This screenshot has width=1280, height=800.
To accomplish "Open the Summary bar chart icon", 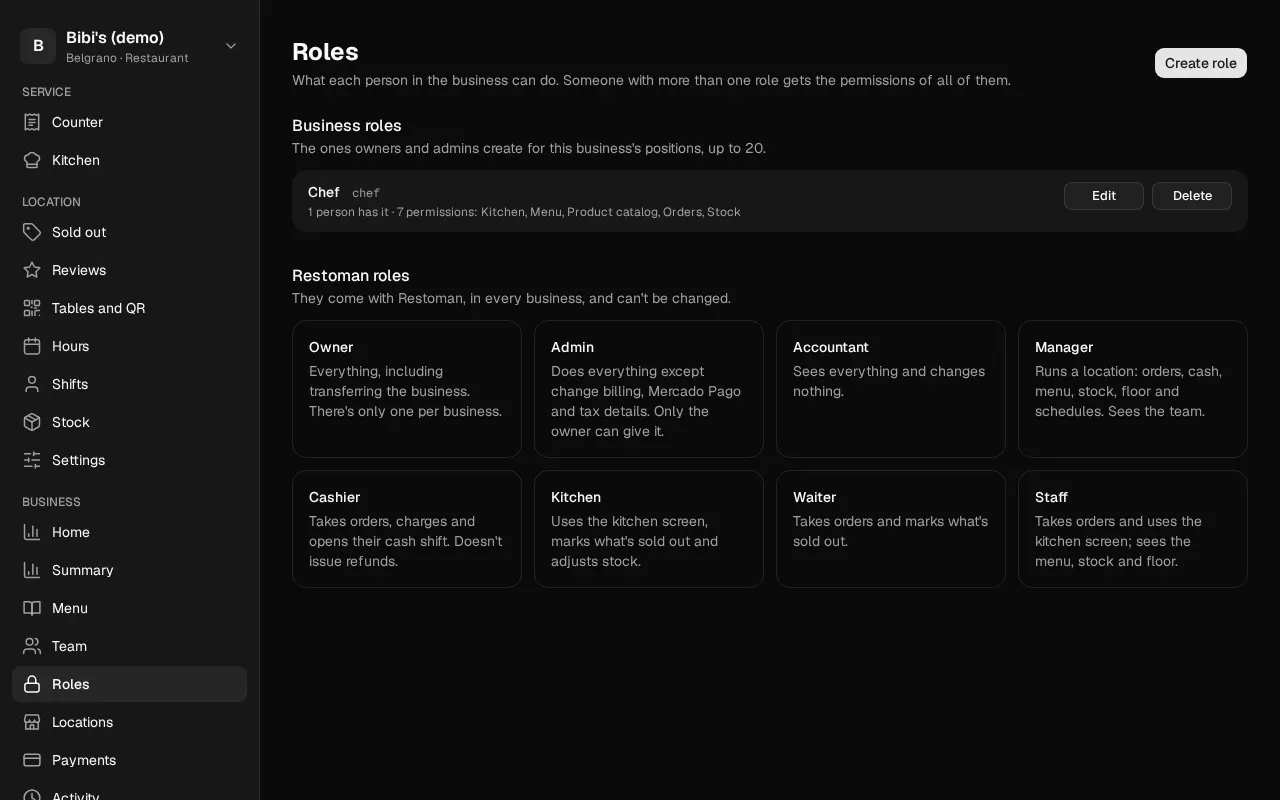I will pyautogui.click(x=32, y=570).
